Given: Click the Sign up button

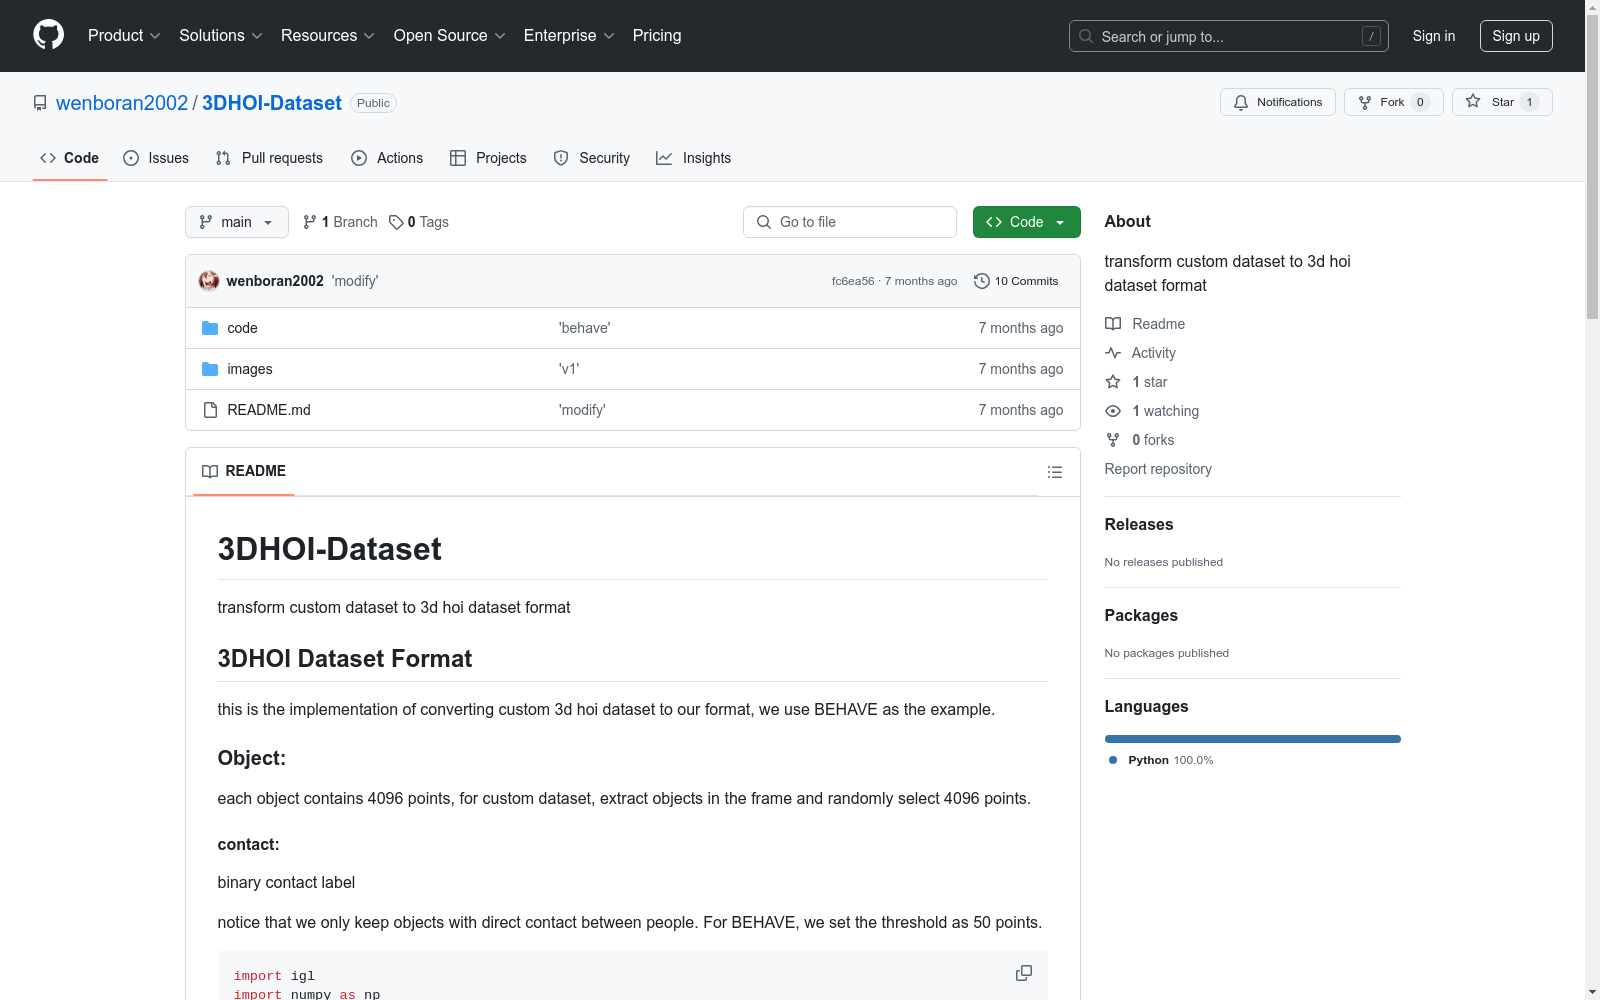Looking at the screenshot, I should pyautogui.click(x=1516, y=36).
